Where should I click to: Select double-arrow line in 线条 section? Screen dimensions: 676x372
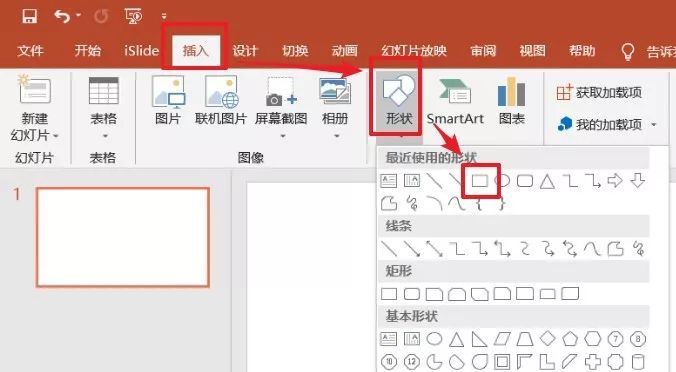435,249
